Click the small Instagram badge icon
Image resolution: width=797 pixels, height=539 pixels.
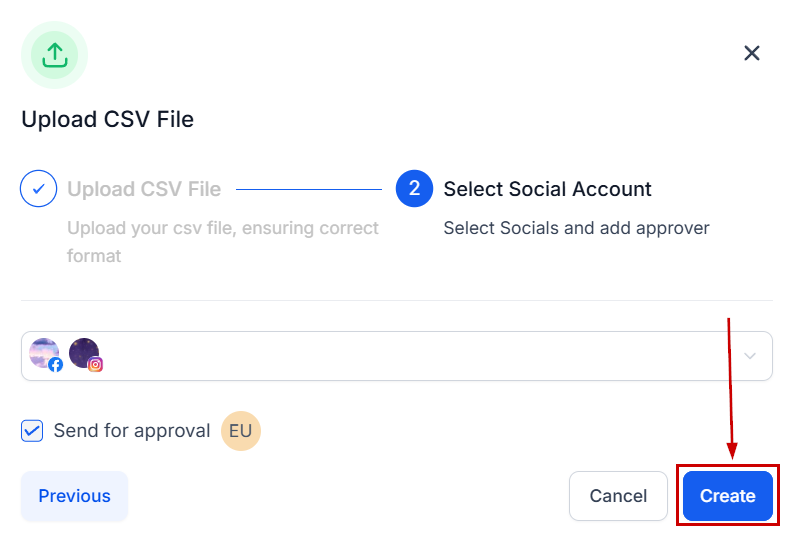96,365
